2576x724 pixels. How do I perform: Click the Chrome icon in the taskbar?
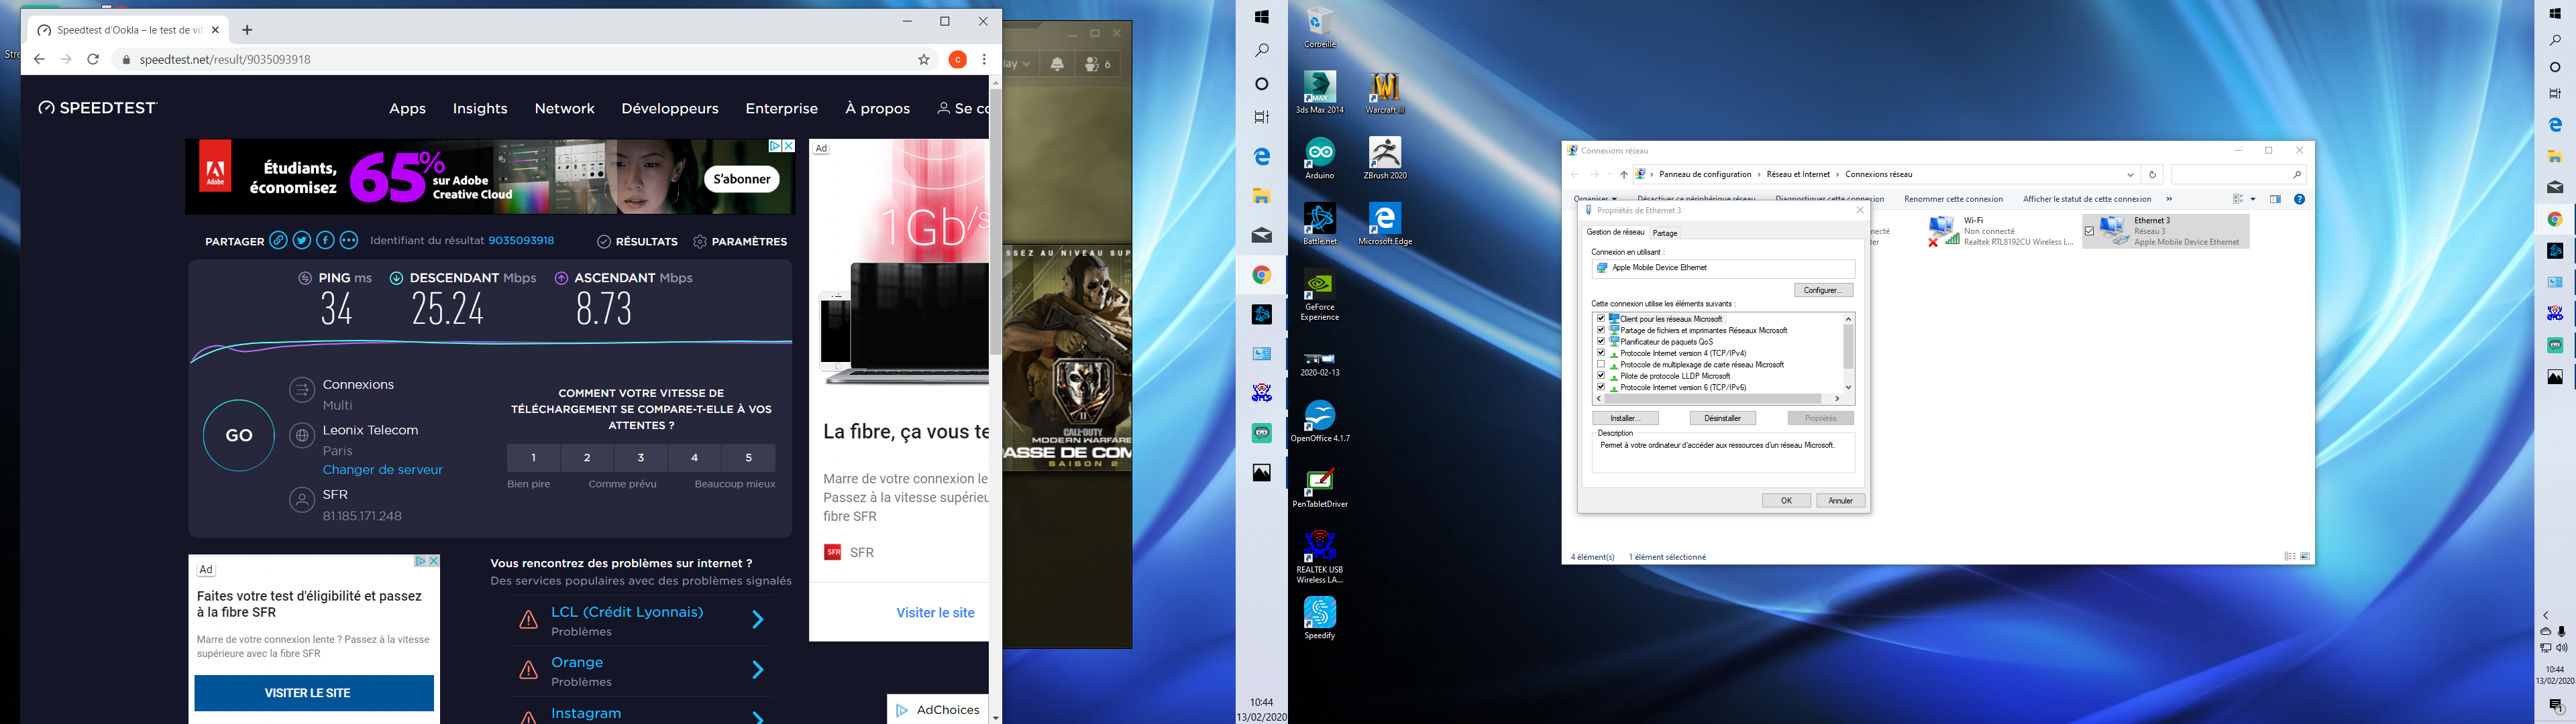1262,275
